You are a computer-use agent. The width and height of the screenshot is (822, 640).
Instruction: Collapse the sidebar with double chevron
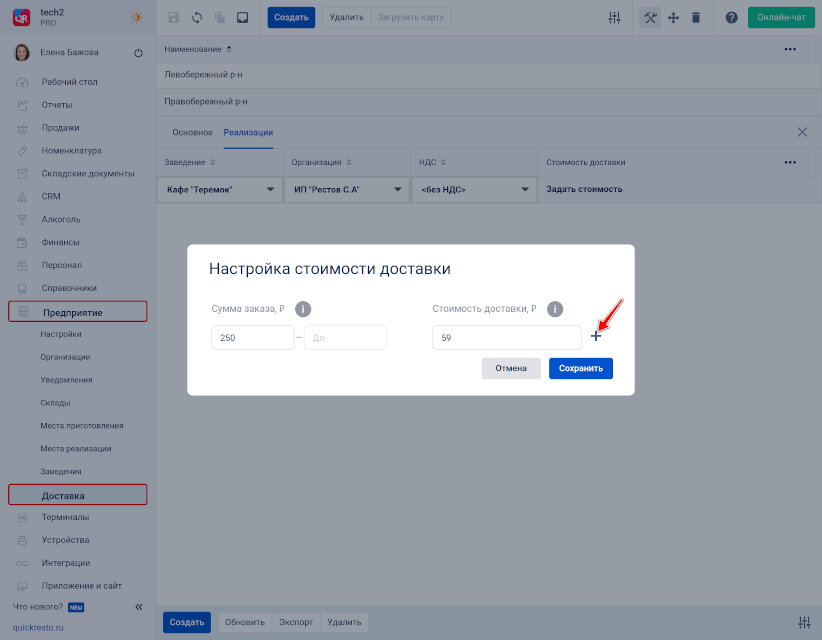pyautogui.click(x=139, y=607)
